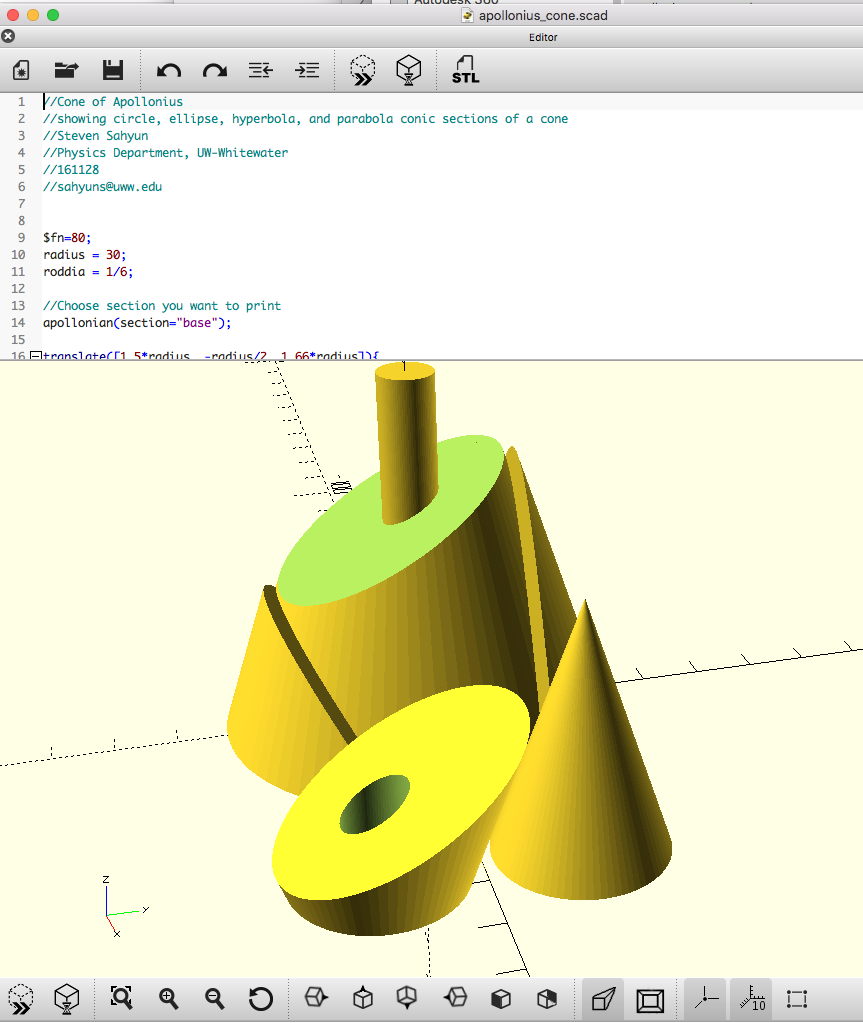Click the "roddia = 1/6;" code line
Viewport: 863px width, 1023px height.
coord(88,271)
